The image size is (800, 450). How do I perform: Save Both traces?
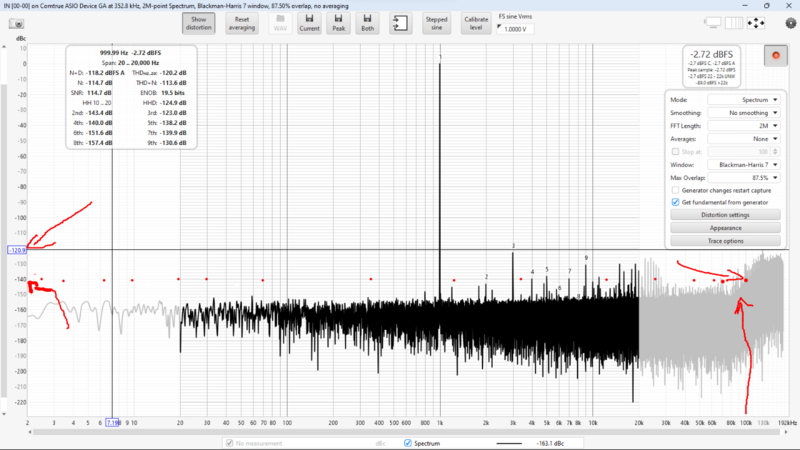point(367,23)
